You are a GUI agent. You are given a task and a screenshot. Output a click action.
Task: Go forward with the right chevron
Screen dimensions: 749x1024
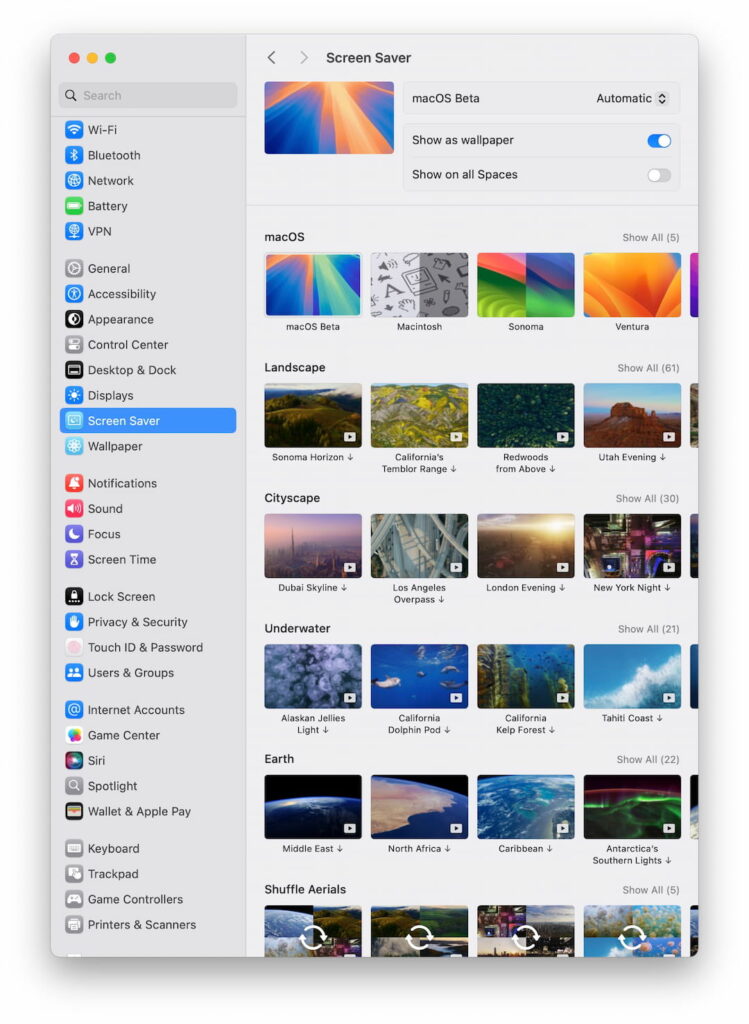pyautogui.click(x=304, y=57)
